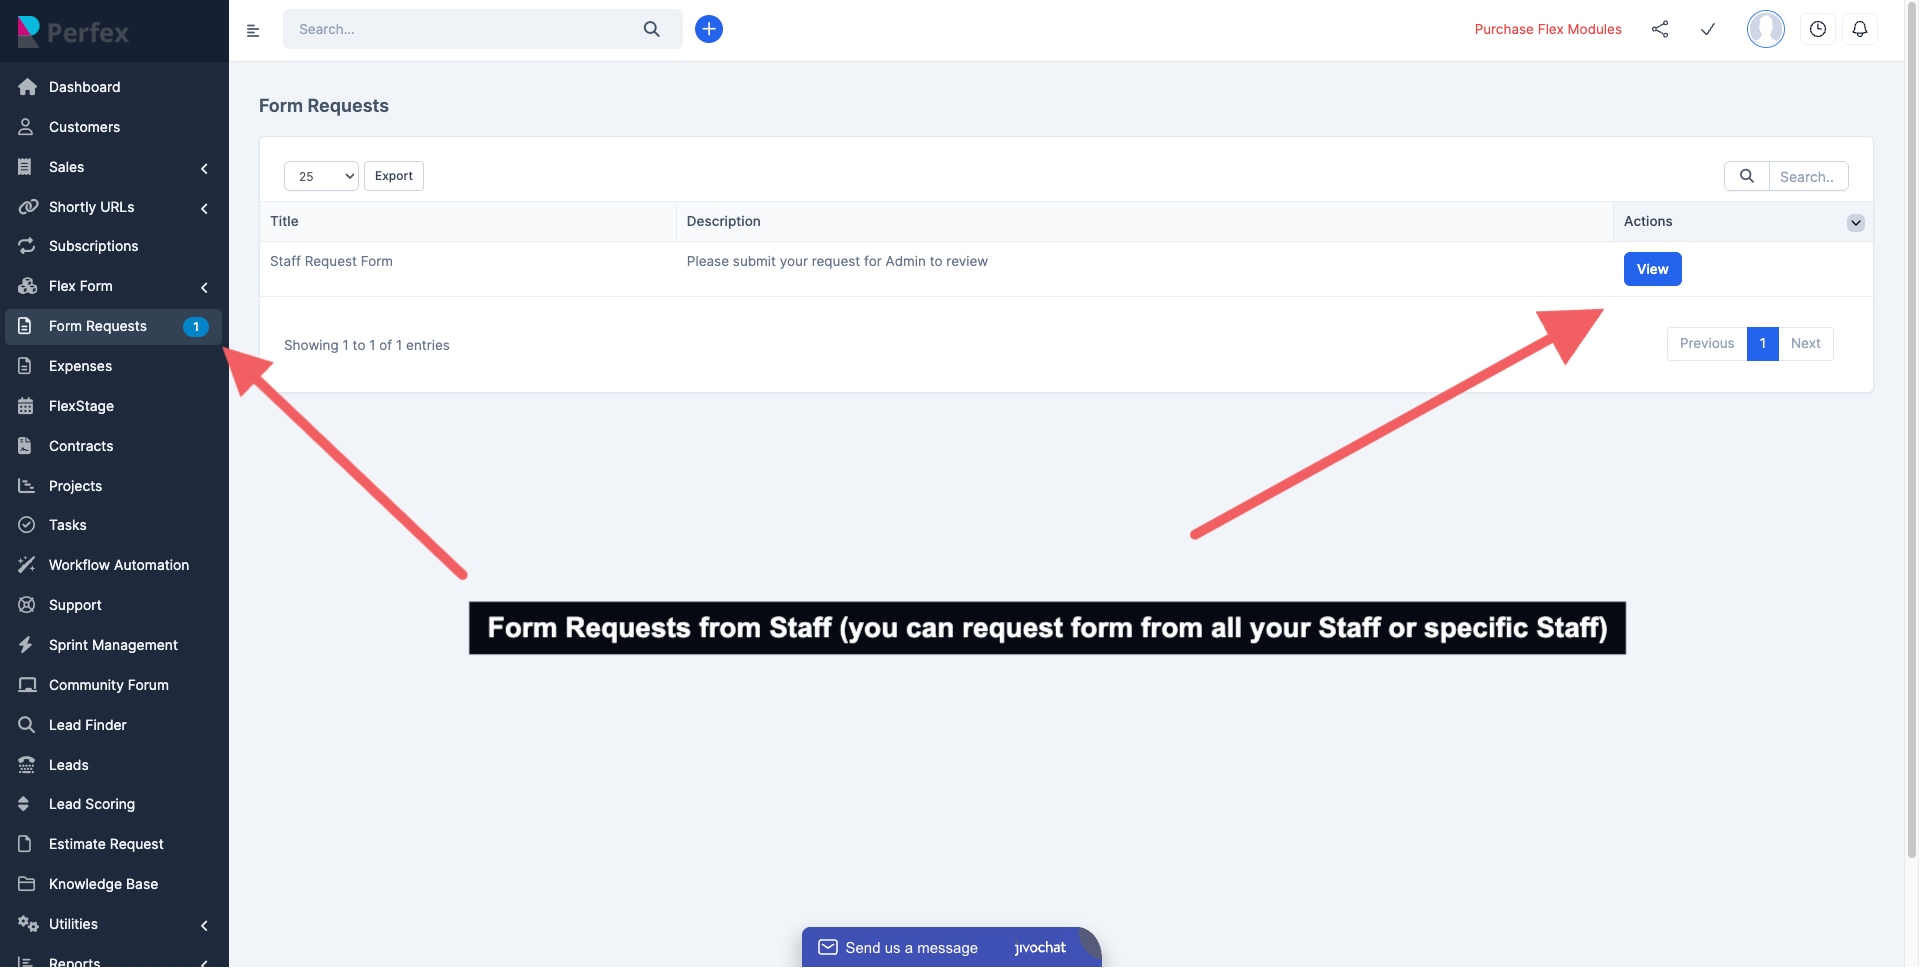Open Knowledge Base from the sidebar
The width and height of the screenshot is (1920, 968).
103,884
